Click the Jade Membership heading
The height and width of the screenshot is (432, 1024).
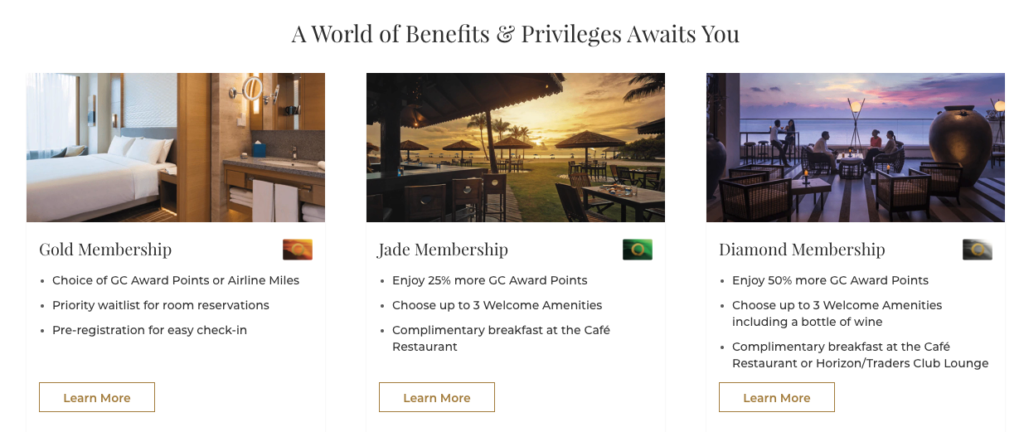(443, 249)
